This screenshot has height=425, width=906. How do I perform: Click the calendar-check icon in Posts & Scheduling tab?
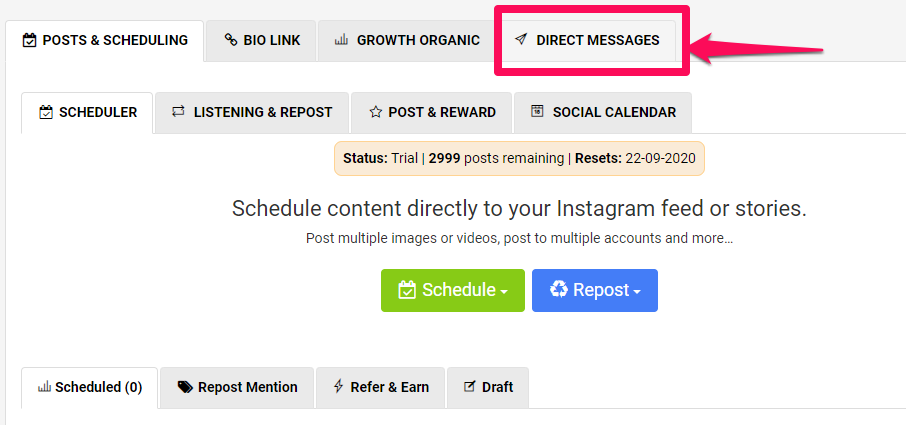click(29, 40)
